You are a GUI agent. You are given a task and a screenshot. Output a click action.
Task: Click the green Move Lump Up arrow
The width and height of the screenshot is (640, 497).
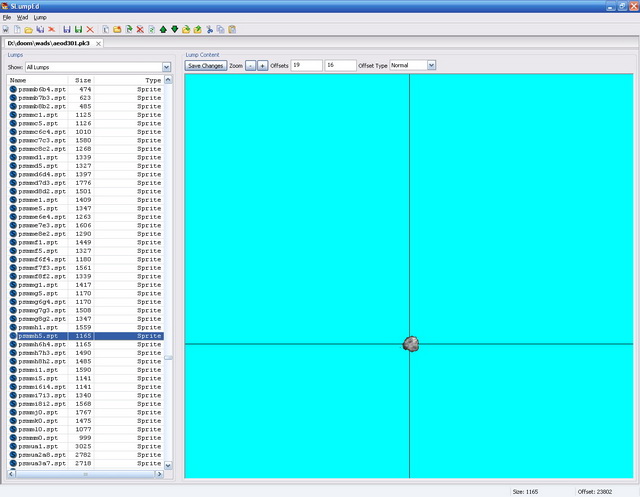coord(163,30)
